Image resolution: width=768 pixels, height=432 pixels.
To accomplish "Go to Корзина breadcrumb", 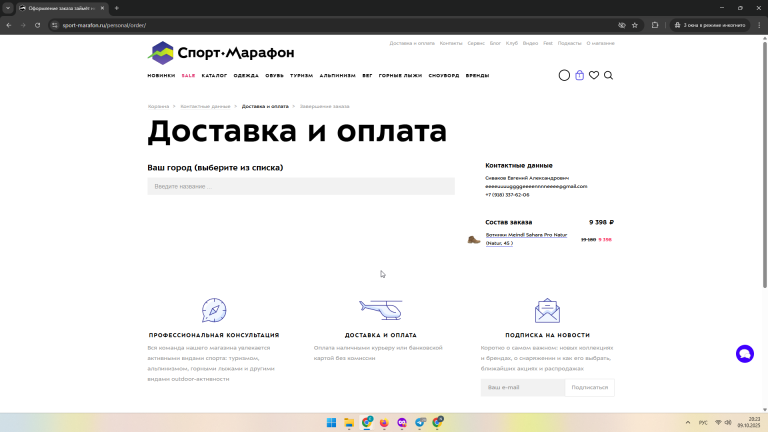I will tap(158, 106).
